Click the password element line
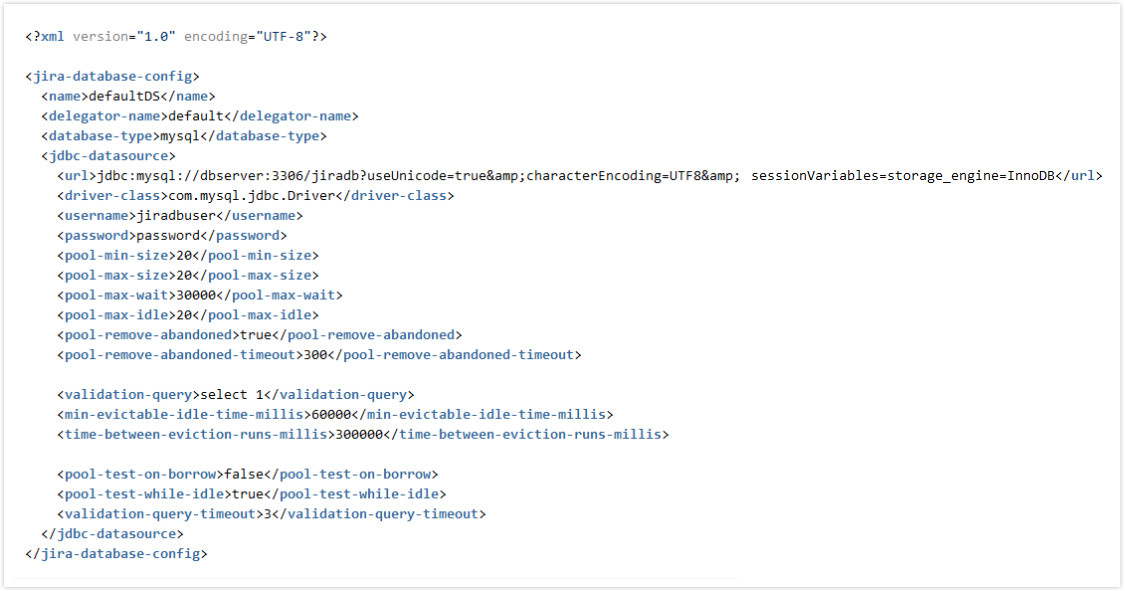1125x591 pixels. click(x=172, y=235)
